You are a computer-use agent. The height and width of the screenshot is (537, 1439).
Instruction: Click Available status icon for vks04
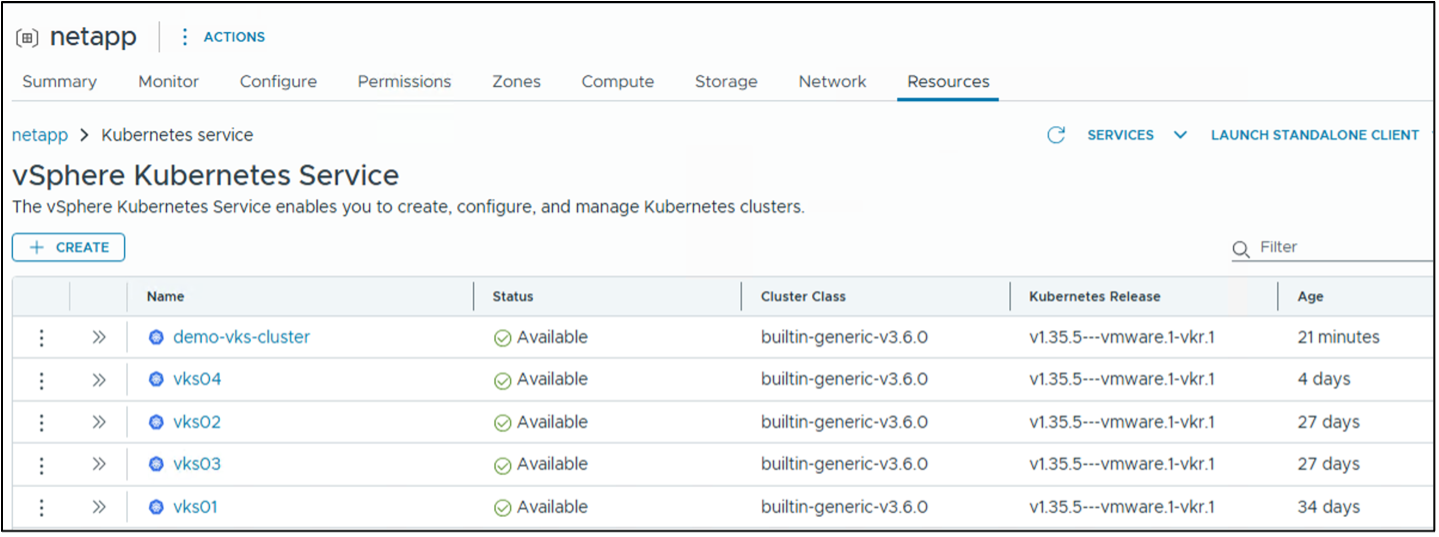(502, 381)
